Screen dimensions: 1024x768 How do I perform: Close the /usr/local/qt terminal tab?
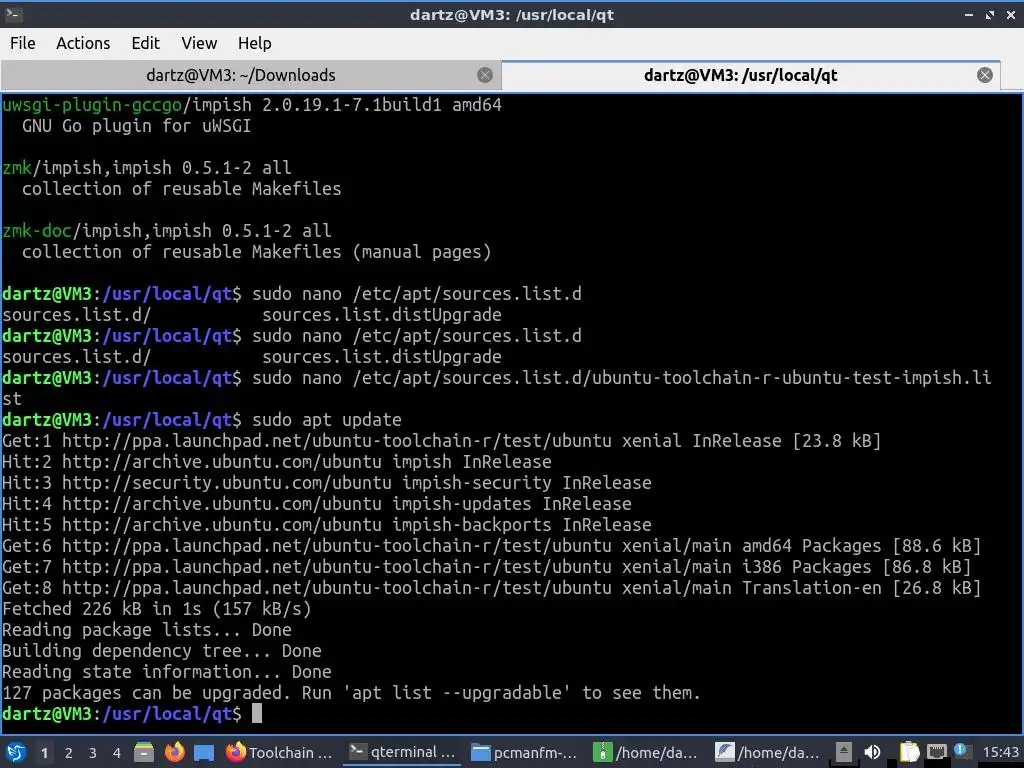pos(985,75)
